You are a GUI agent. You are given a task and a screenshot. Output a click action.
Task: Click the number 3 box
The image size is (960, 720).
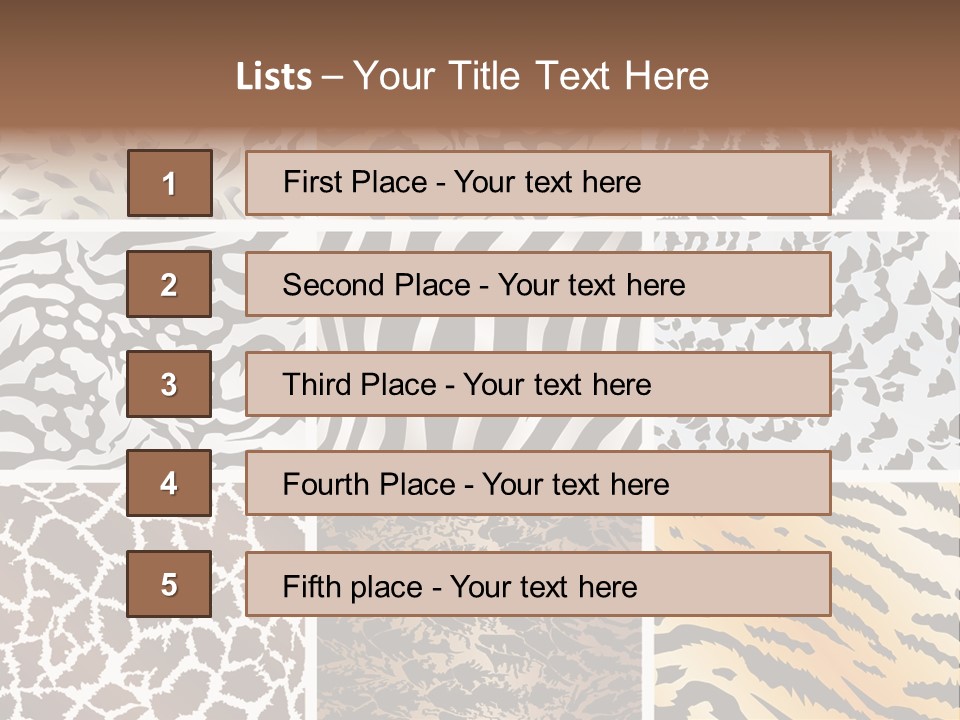[169, 384]
